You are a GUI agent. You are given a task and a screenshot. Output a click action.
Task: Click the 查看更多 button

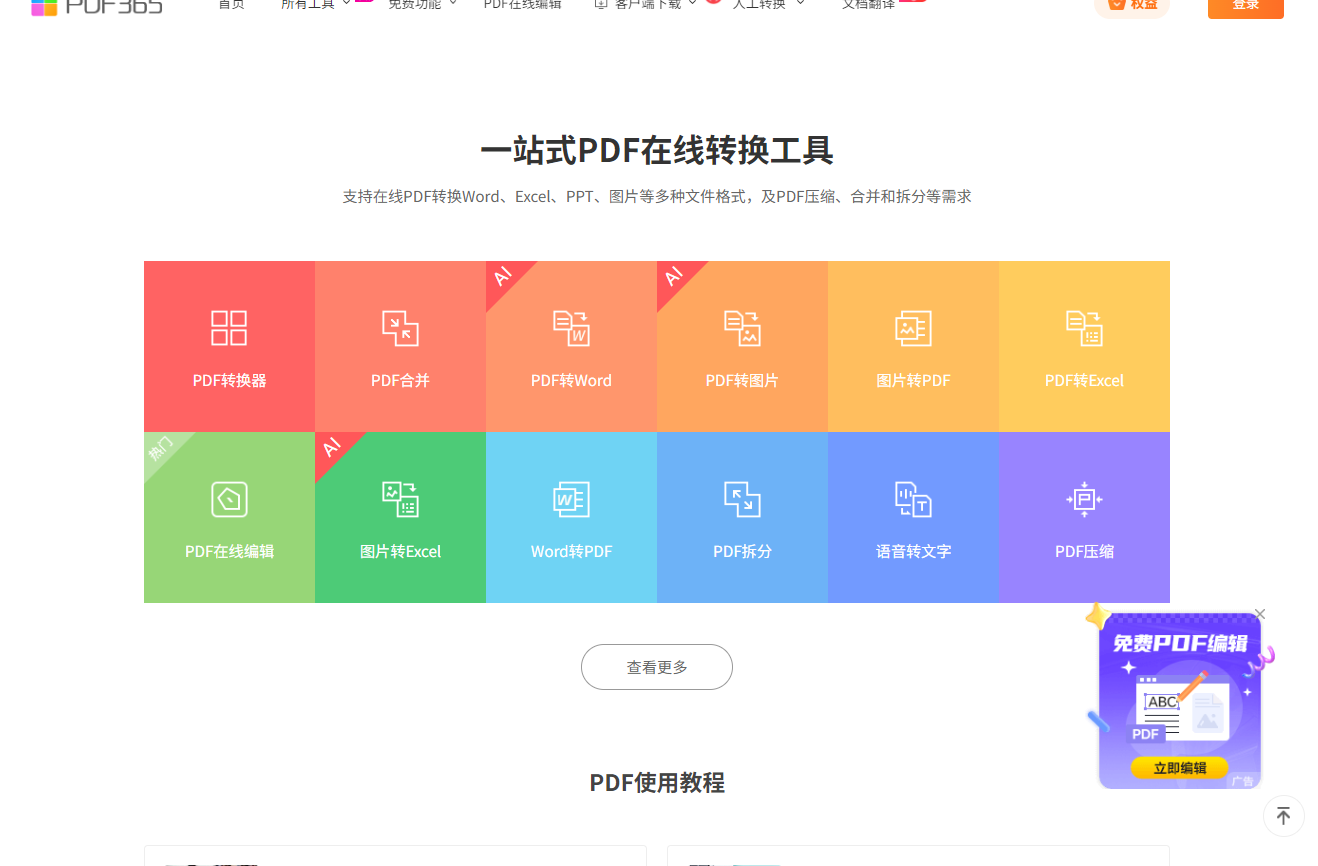[656, 667]
